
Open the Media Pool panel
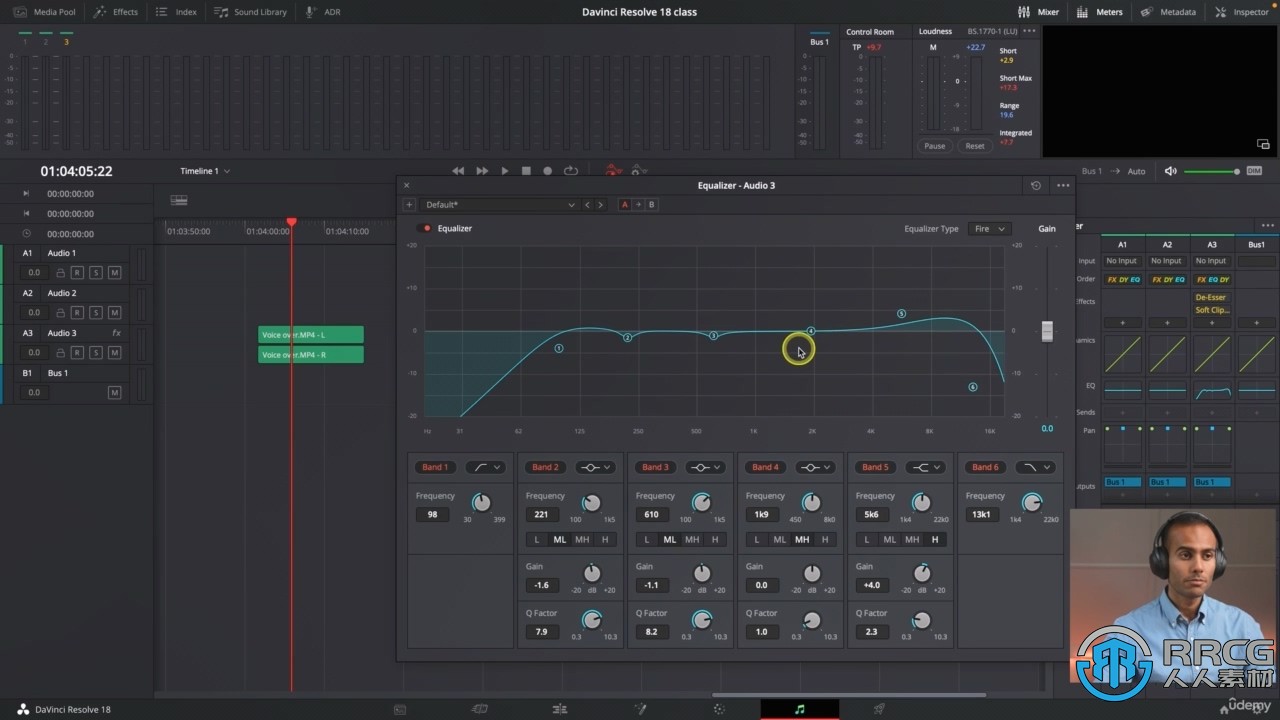pyautogui.click(x=44, y=12)
